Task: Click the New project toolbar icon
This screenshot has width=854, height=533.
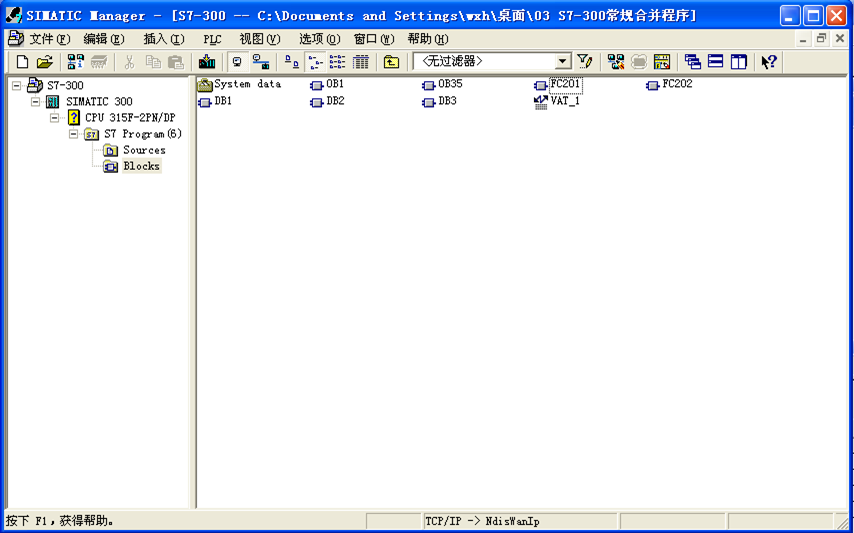Action: point(22,62)
